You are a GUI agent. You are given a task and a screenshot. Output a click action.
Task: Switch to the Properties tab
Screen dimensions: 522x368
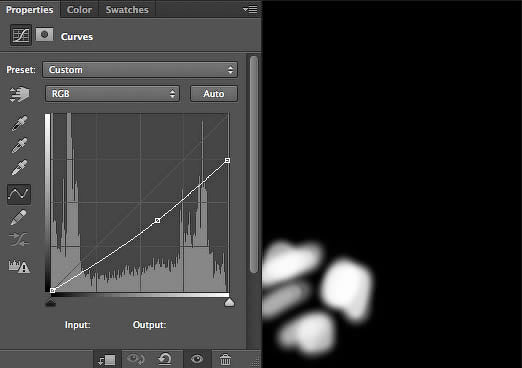pyautogui.click(x=29, y=10)
